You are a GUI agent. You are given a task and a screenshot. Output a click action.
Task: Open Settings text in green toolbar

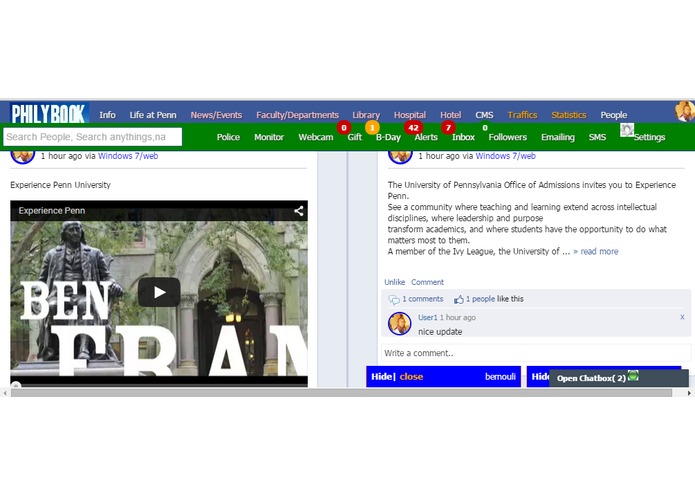tap(649, 137)
